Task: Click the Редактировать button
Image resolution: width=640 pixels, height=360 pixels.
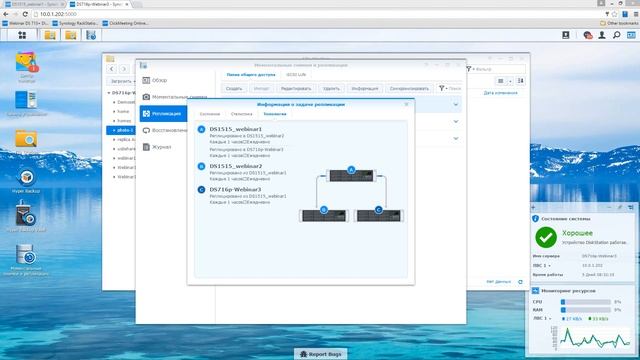Action: 296,89
